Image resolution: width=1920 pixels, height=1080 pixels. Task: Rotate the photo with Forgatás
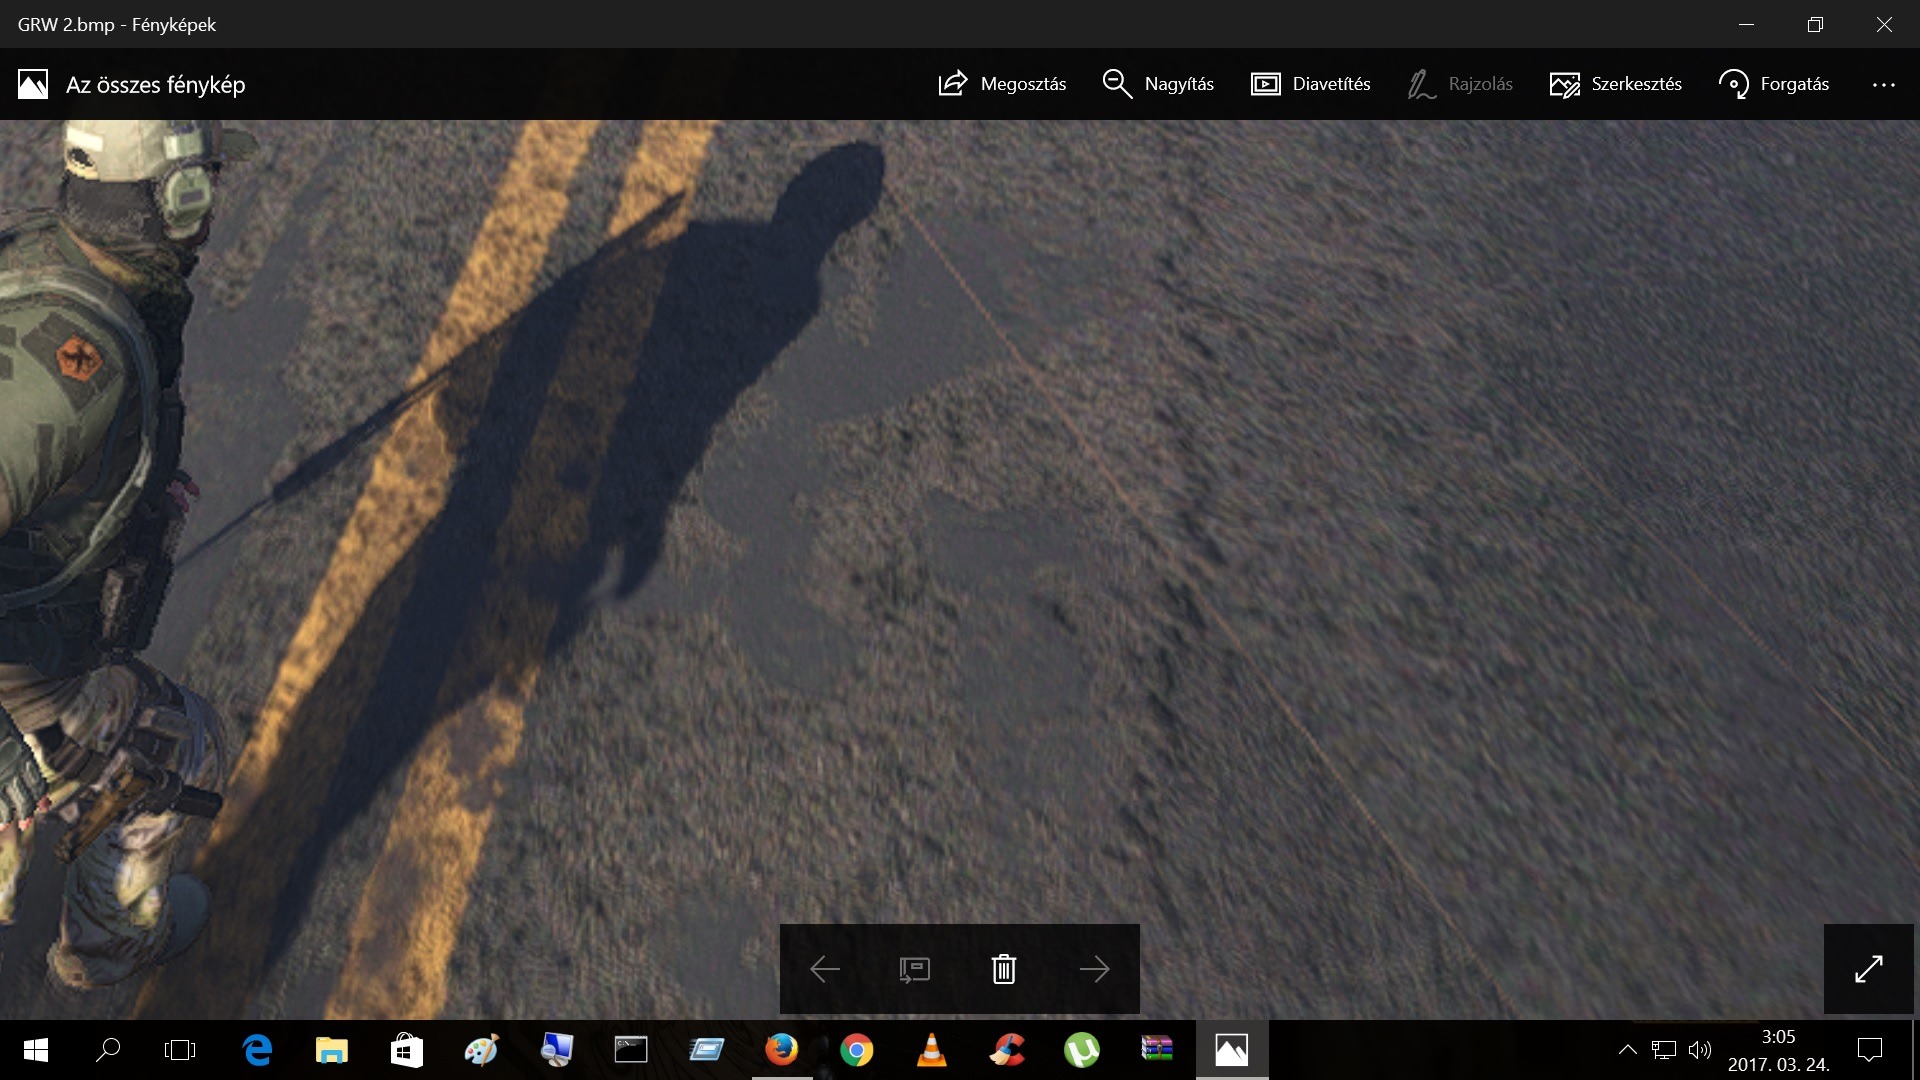coord(1773,84)
